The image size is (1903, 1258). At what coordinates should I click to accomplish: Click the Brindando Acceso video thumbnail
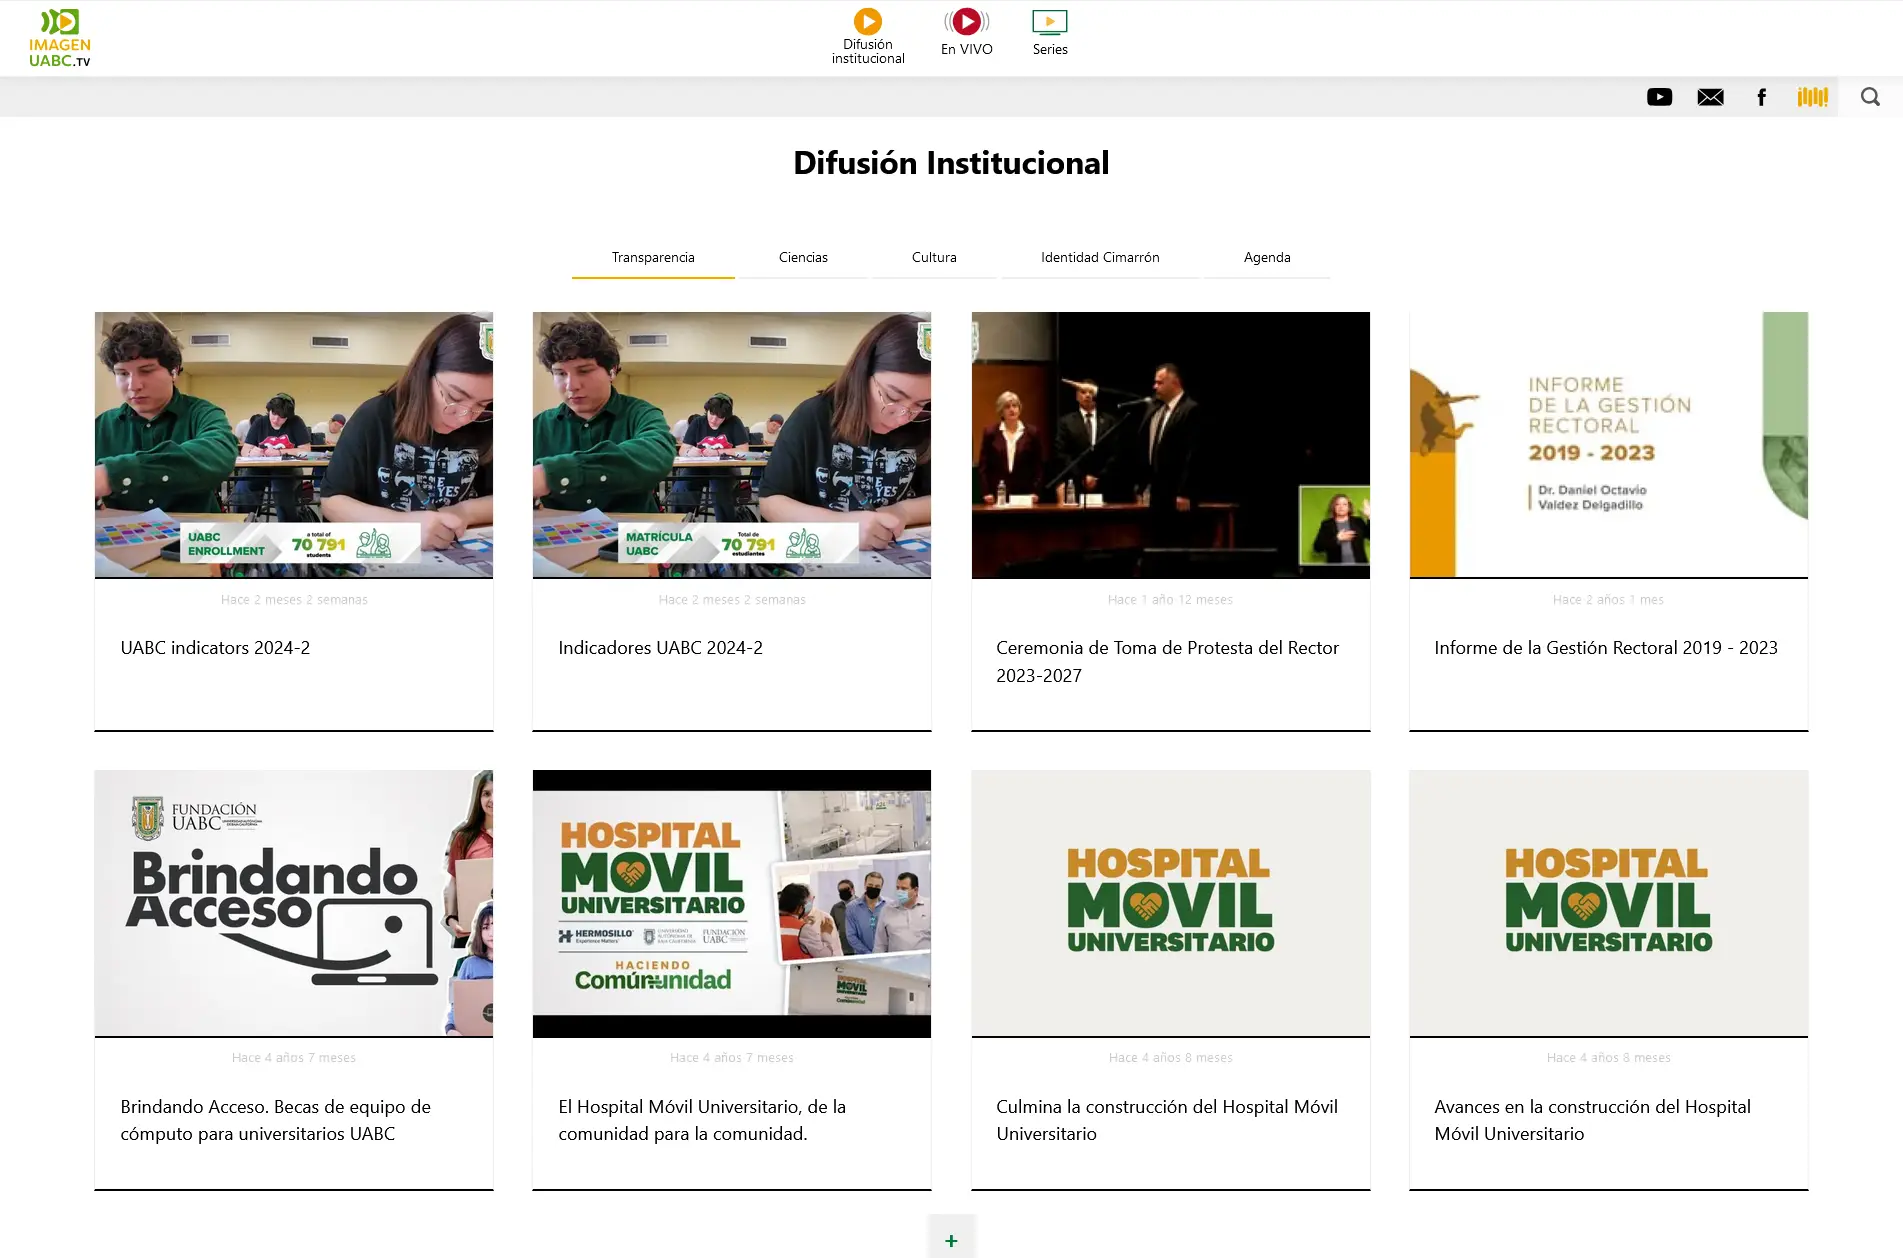294,903
